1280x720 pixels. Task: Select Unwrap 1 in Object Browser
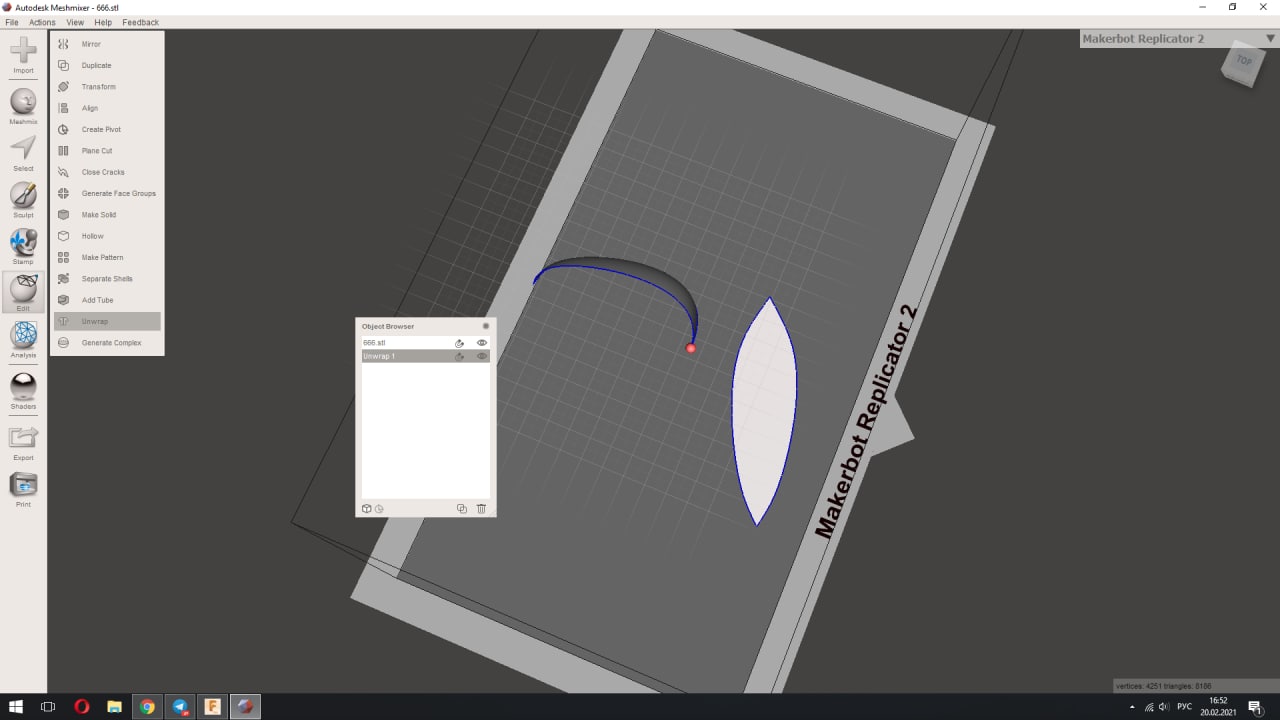pos(426,356)
